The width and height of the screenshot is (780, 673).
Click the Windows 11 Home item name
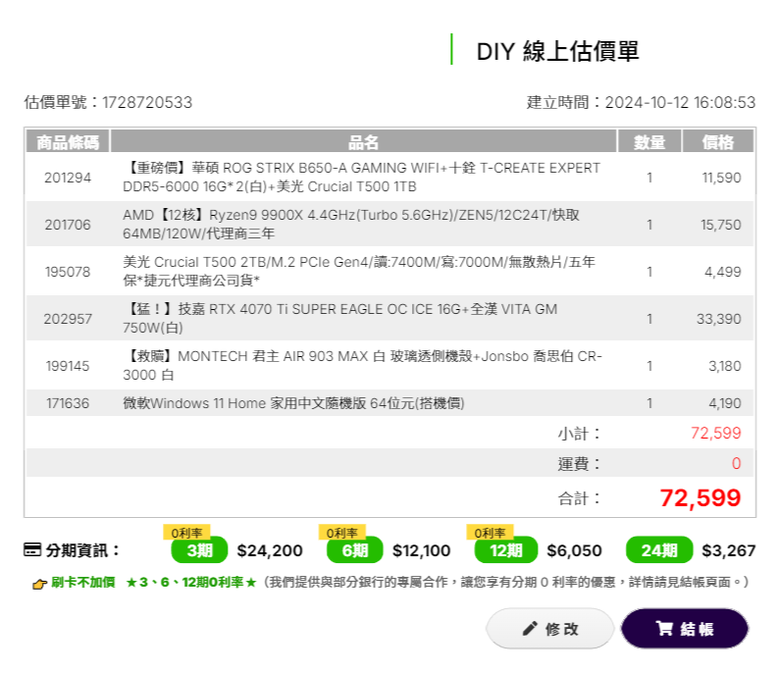293,403
